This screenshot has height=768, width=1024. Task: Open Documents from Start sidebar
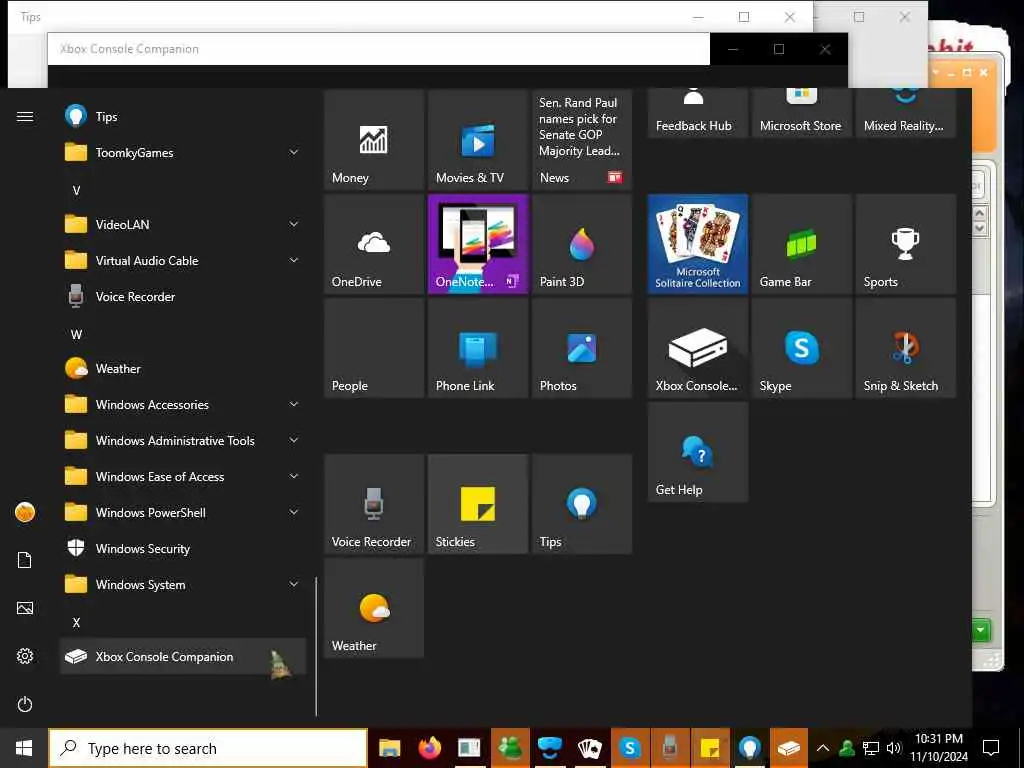pos(25,560)
